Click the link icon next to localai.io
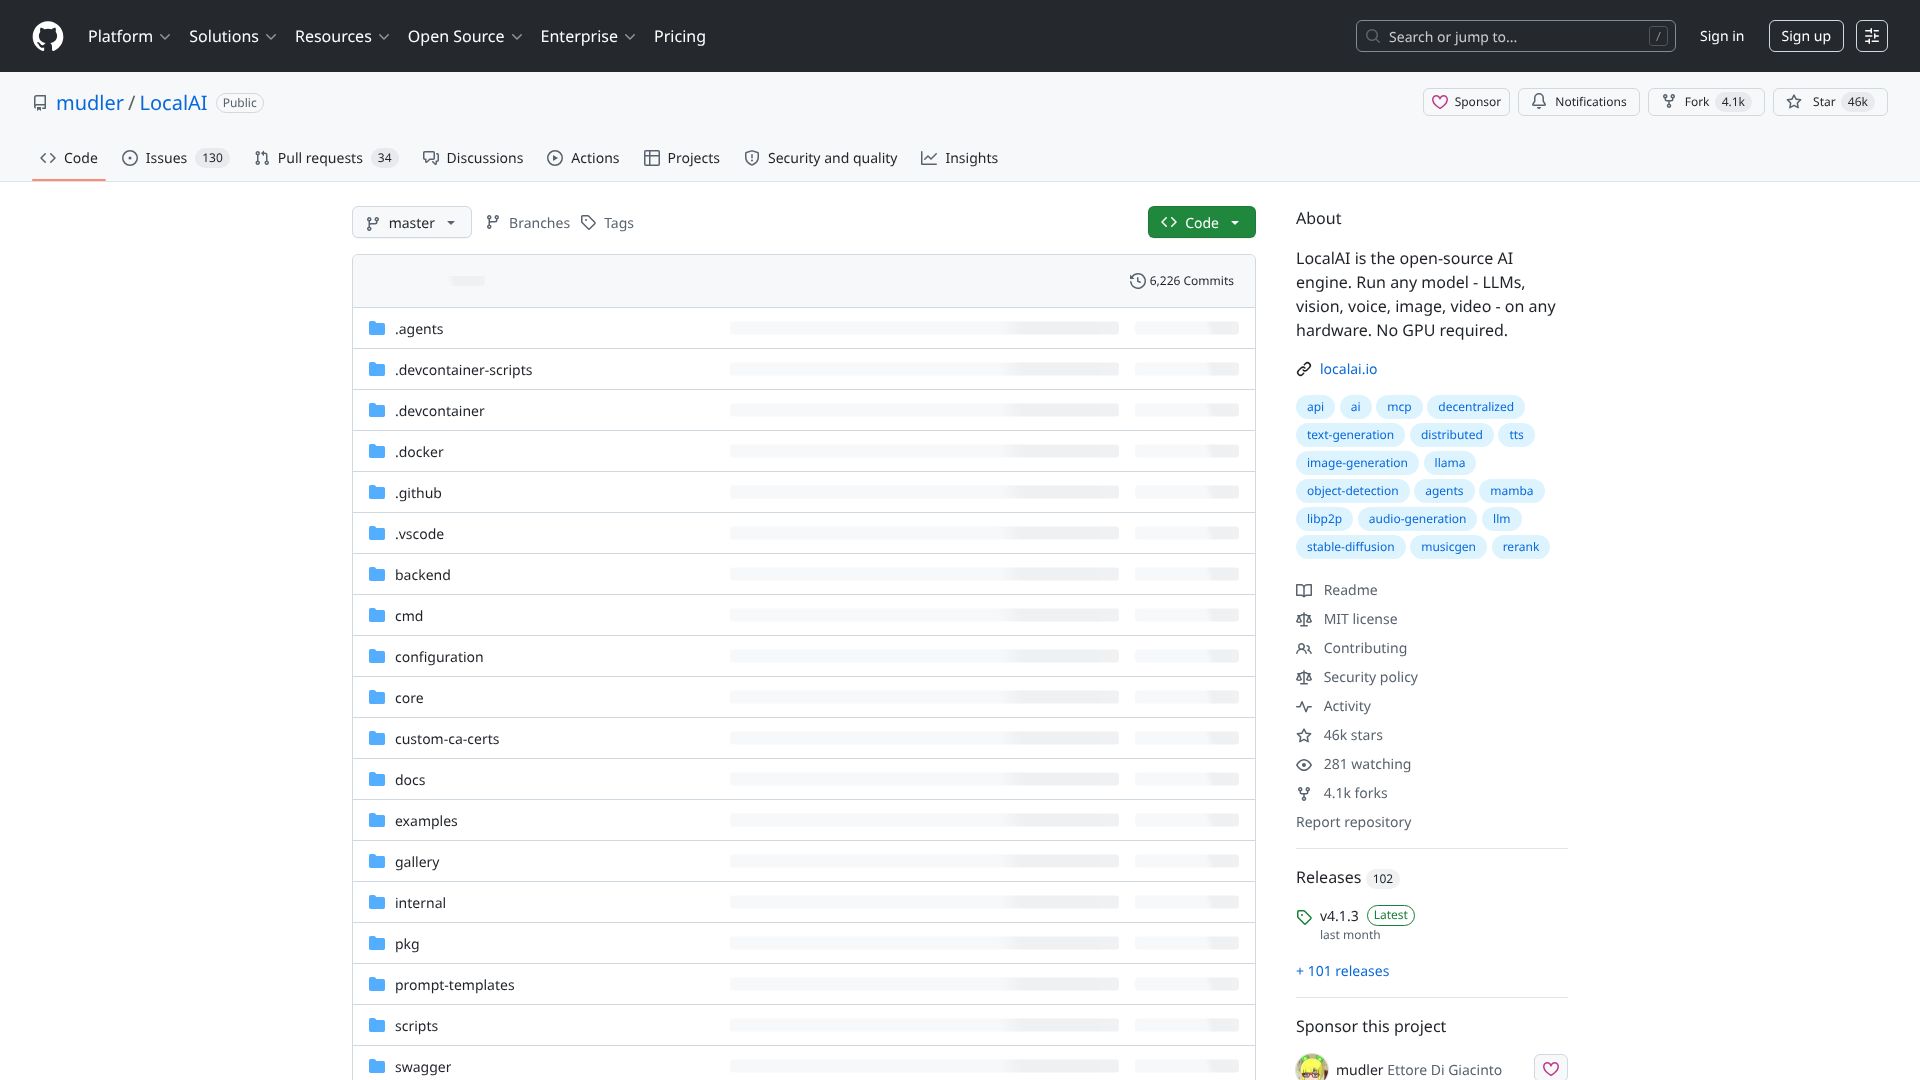This screenshot has width=1920, height=1080. 1304,369
